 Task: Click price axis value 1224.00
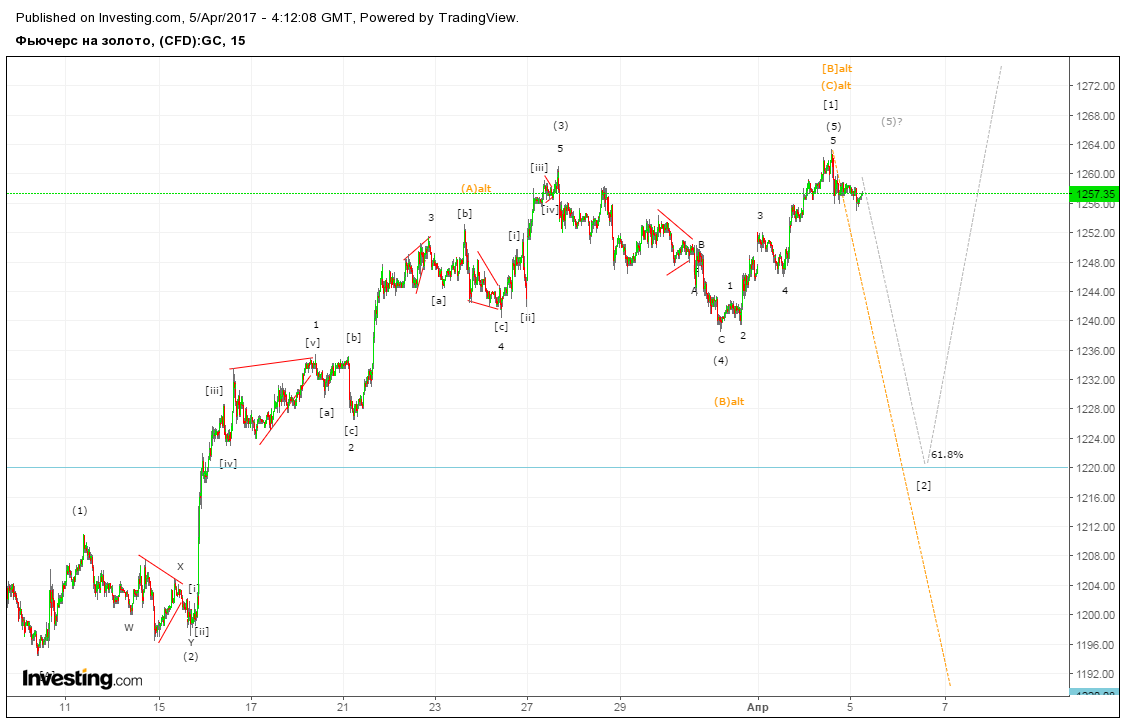coord(1094,439)
